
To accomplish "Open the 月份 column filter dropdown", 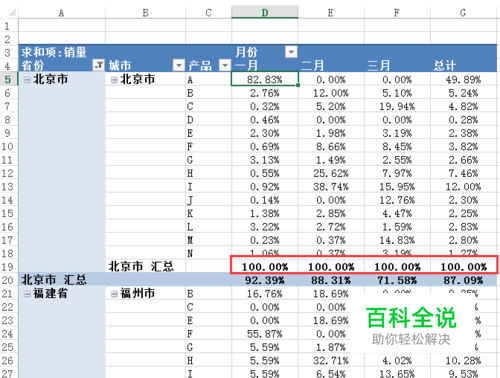I will click(291, 52).
